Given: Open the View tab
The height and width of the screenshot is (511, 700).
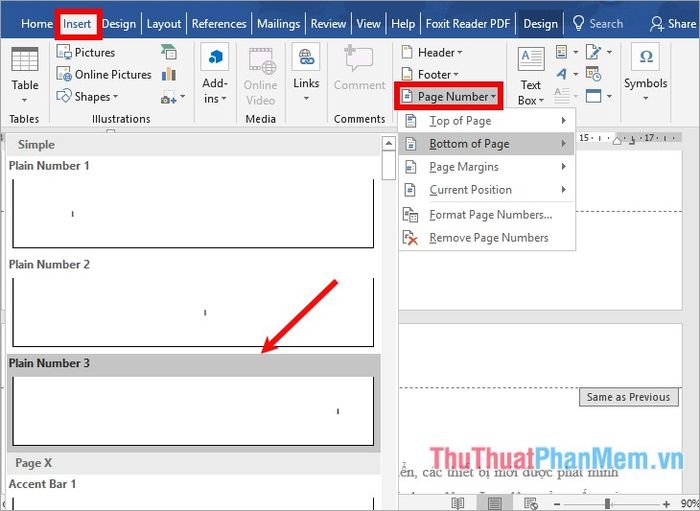Looking at the screenshot, I should tap(368, 24).
